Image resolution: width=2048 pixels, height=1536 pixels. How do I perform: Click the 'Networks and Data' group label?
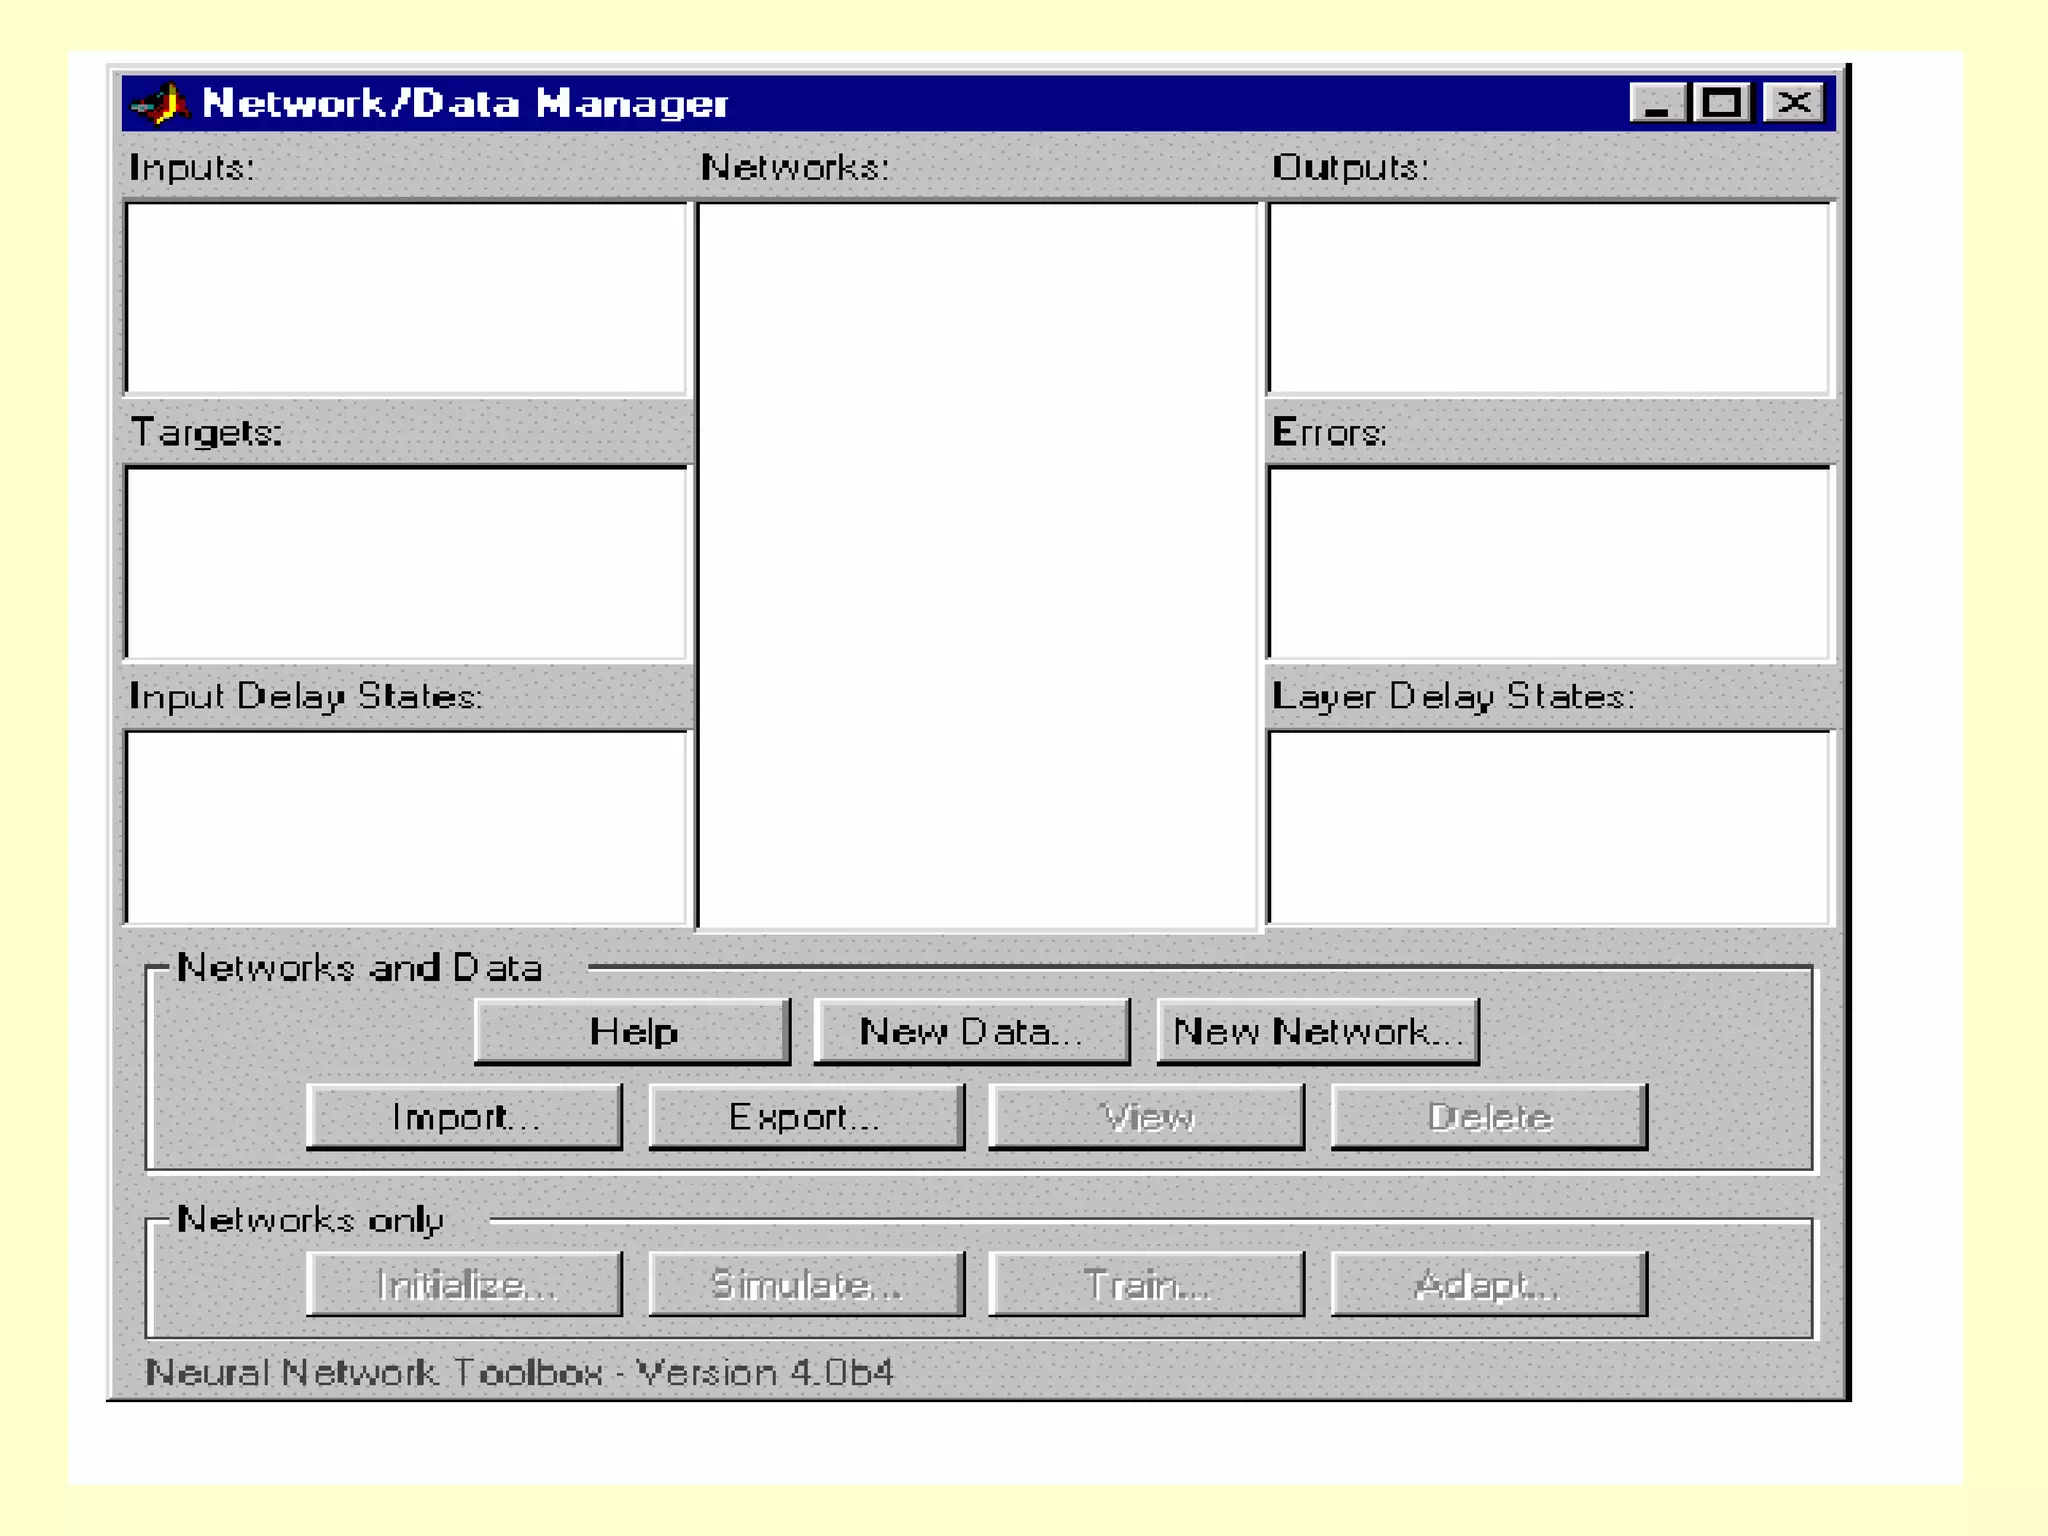(359, 968)
